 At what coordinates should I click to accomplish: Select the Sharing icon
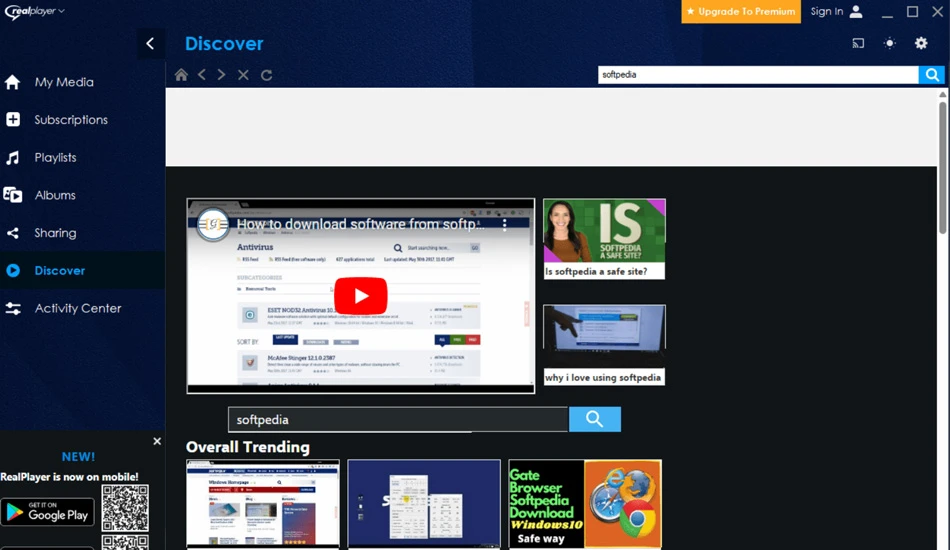[13, 233]
